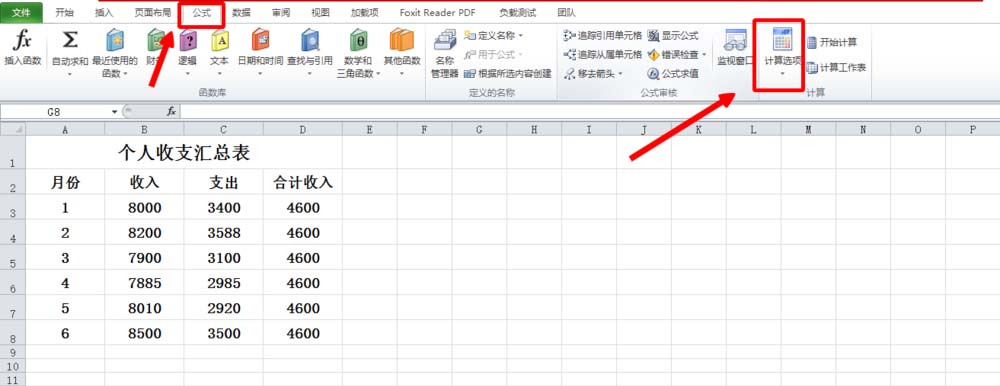
Task: Click the Select All corner button
Action: tap(13, 130)
